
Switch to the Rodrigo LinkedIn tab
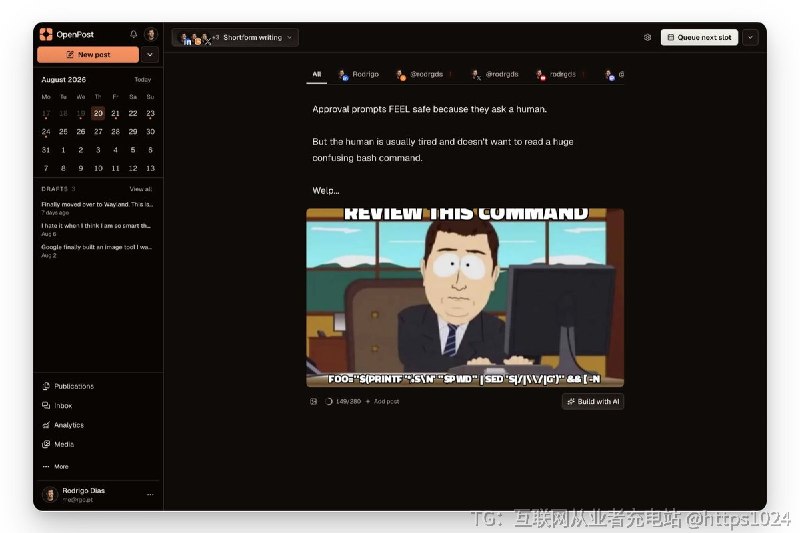tap(359, 74)
